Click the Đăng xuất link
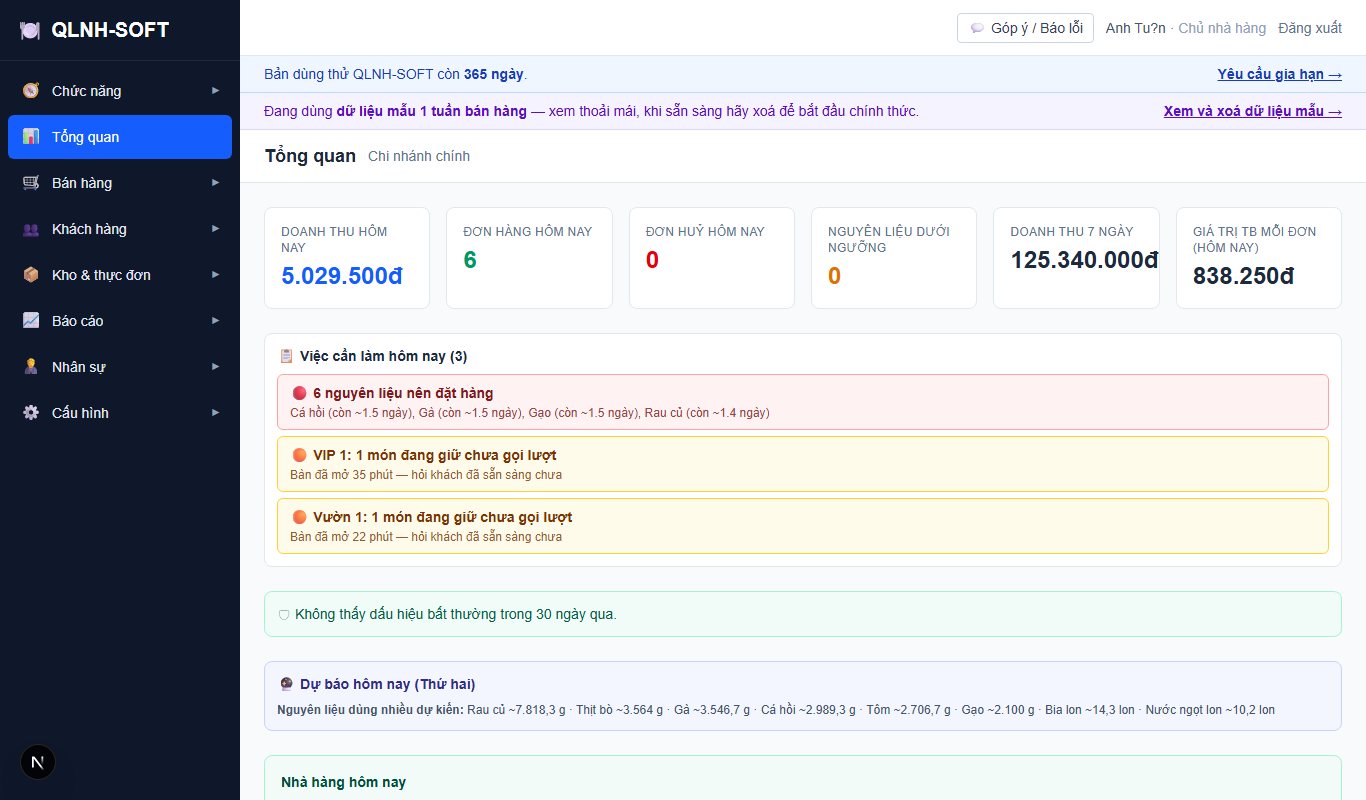1366x800 pixels. (1310, 28)
